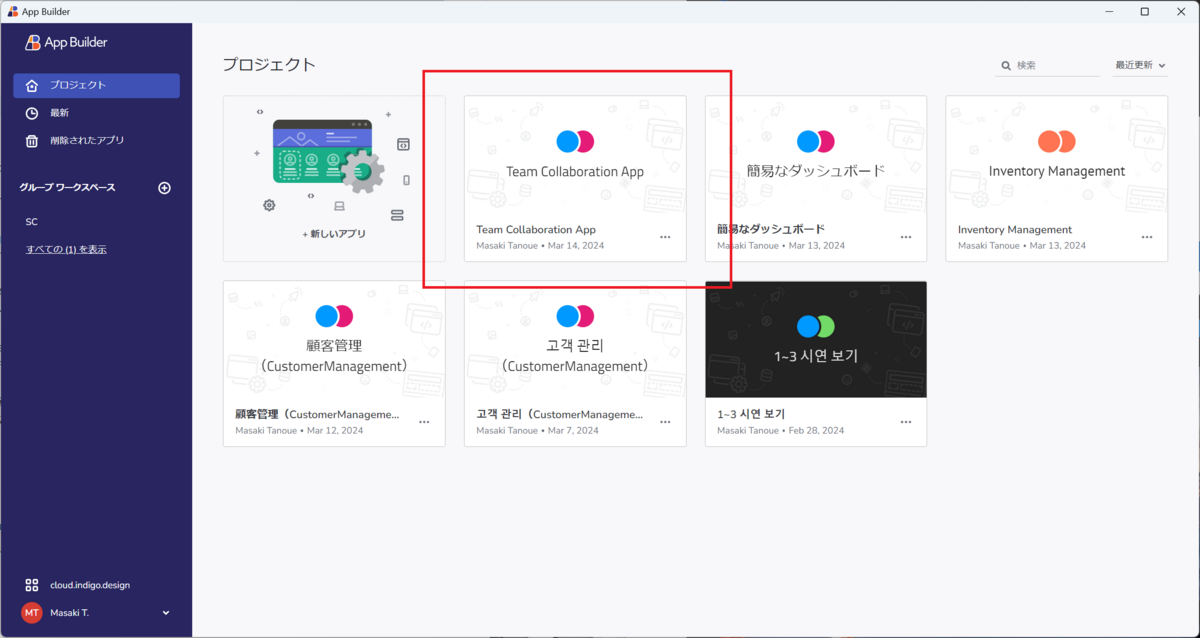Screen dimensions: 1200x638
Task: Open cloud.indigo.design link
Action: (x=90, y=585)
